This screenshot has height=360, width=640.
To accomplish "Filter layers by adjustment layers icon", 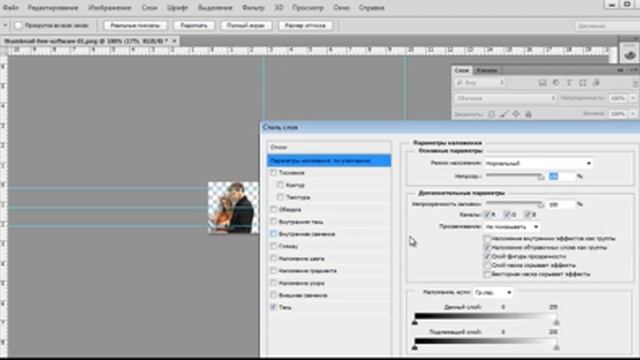I will pos(556,83).
